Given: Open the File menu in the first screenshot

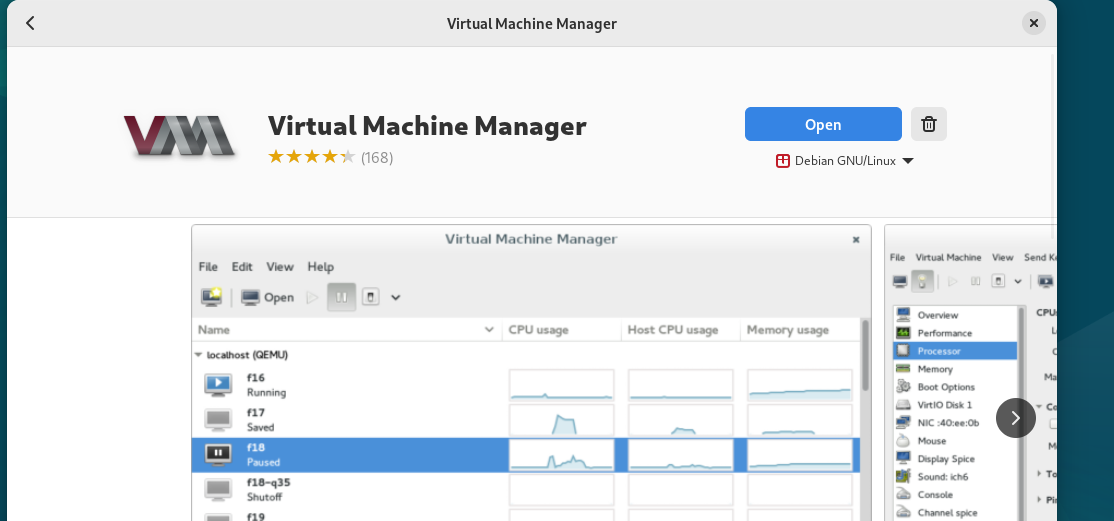Looking at the screenshot, I should pyautogui.click(x=208, y=267).
